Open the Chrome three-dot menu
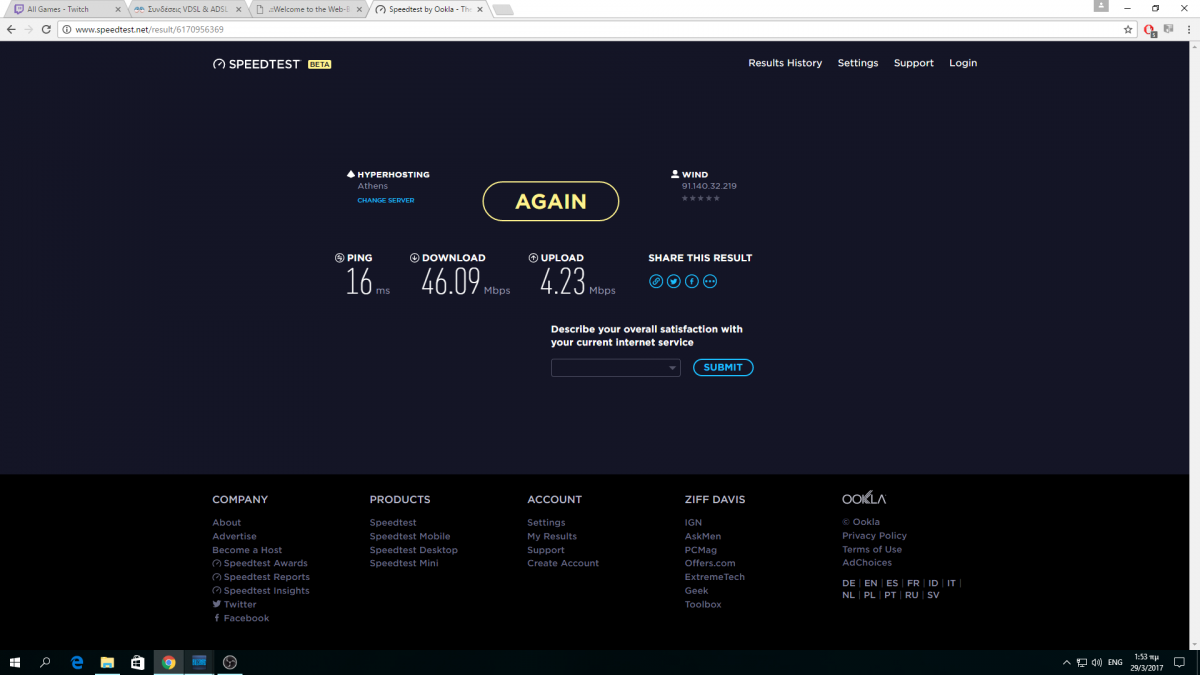Screen dimensions: 1200x675 pos(1187,30)
